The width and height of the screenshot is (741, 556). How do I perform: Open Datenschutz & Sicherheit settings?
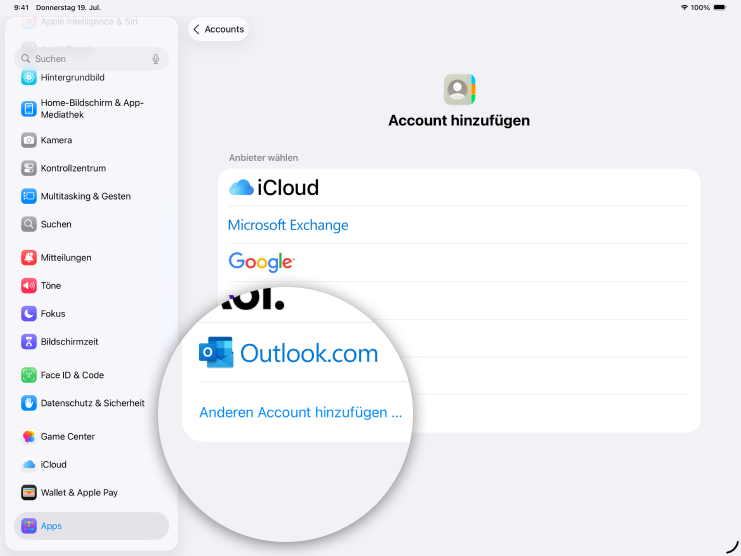click(92, 403)
